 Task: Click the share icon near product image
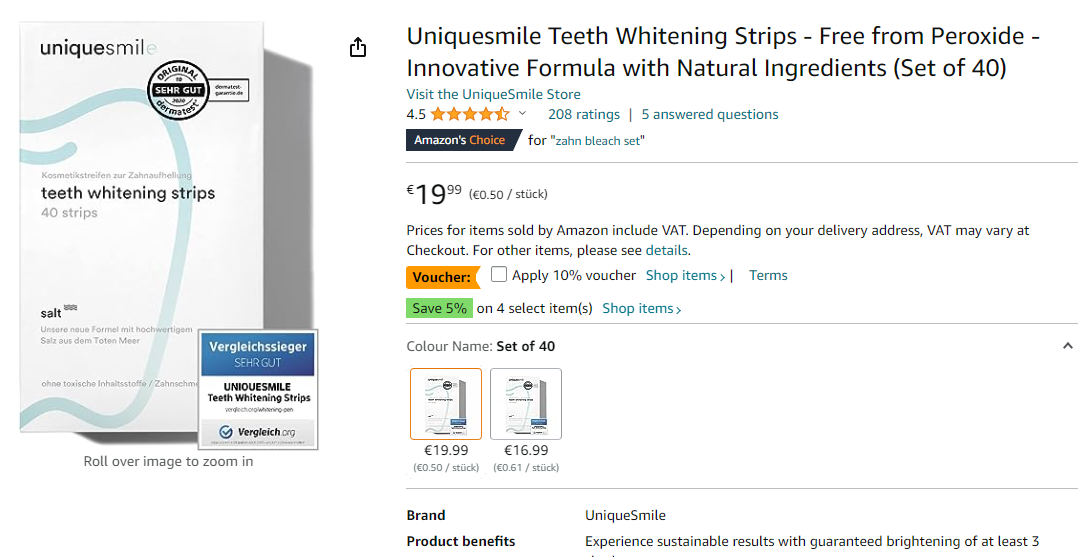pyautogui.click(x=358, y=48)
